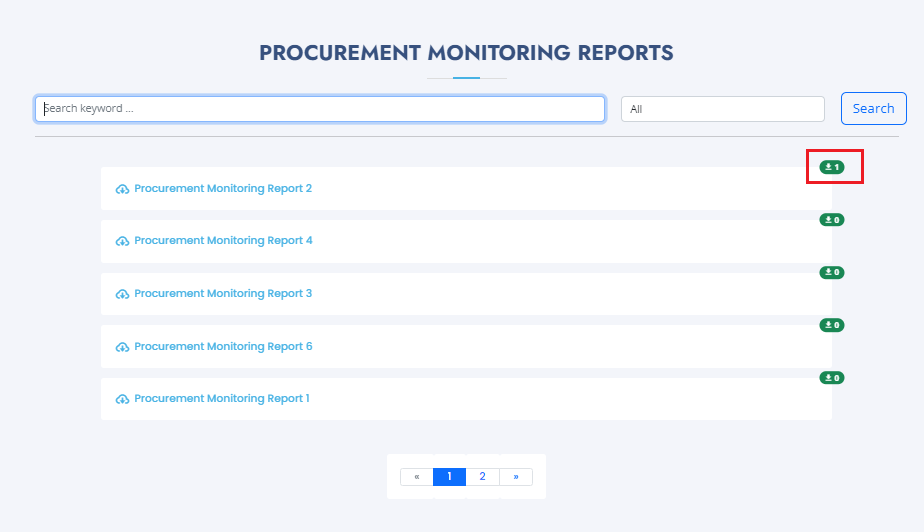Screen dimensions: 924x532
Task: Click the previous page « arrow
Action: click(417, 477)
